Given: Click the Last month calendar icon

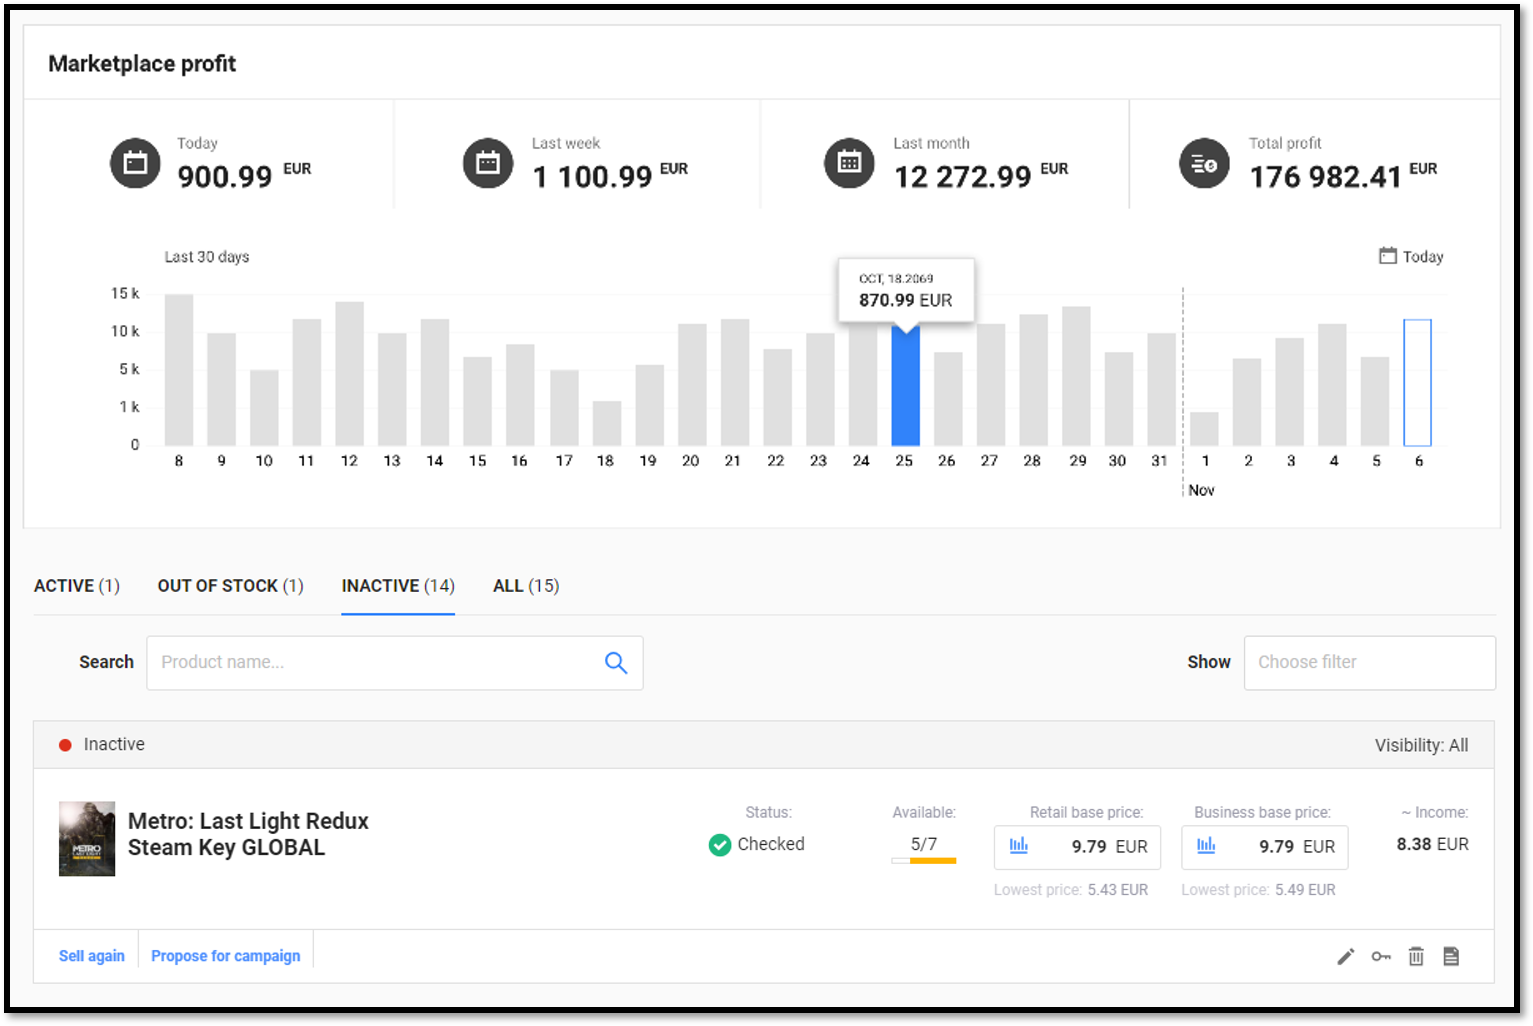Looking at the screenshot, I should click(849, 163).
